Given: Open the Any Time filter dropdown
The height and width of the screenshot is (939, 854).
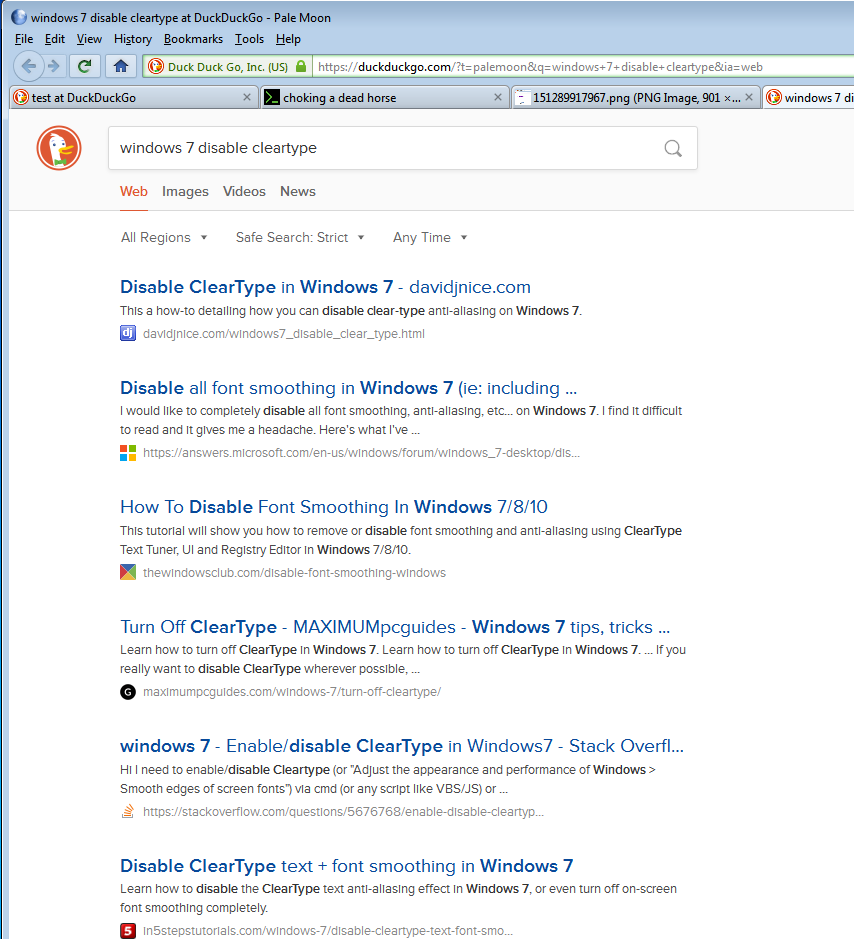Looking at the screenshot, I should 430,238.
